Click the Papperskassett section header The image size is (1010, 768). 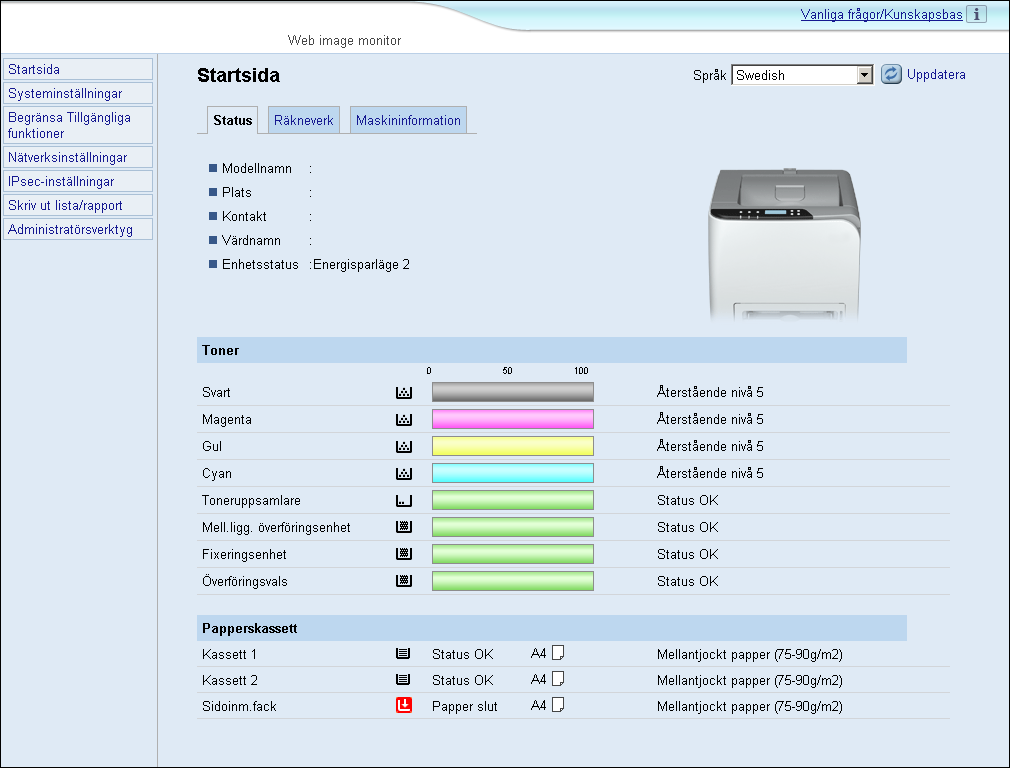tap(551, 628)
